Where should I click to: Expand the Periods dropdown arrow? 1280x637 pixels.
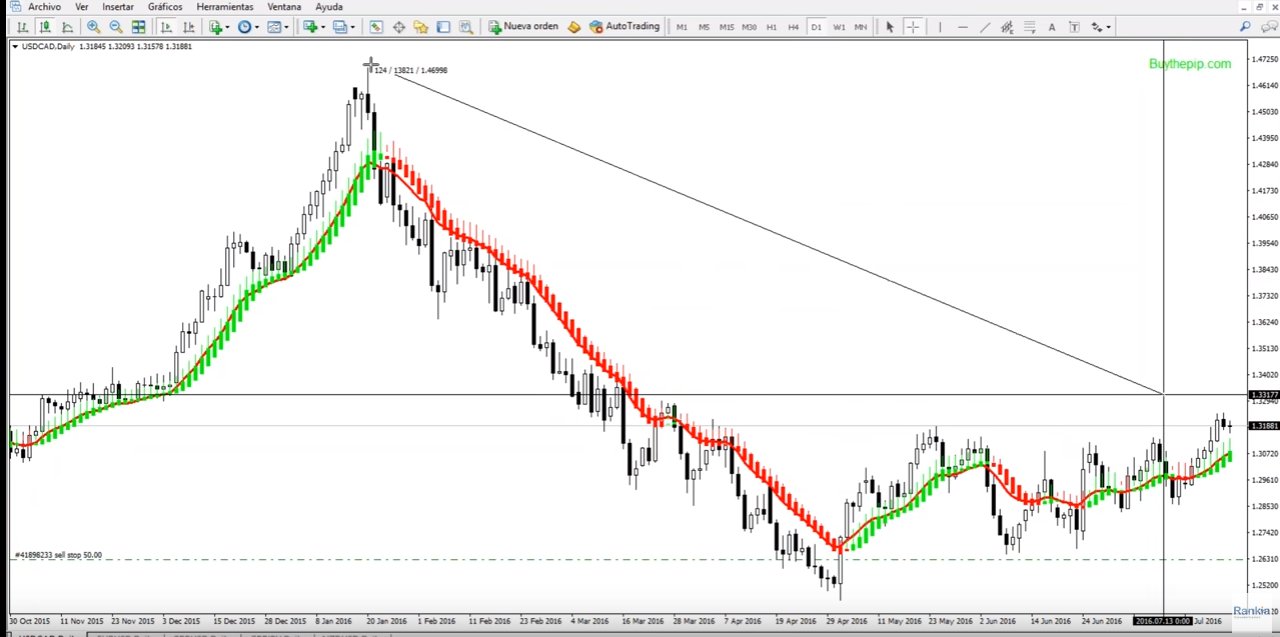tap(257, 27)
